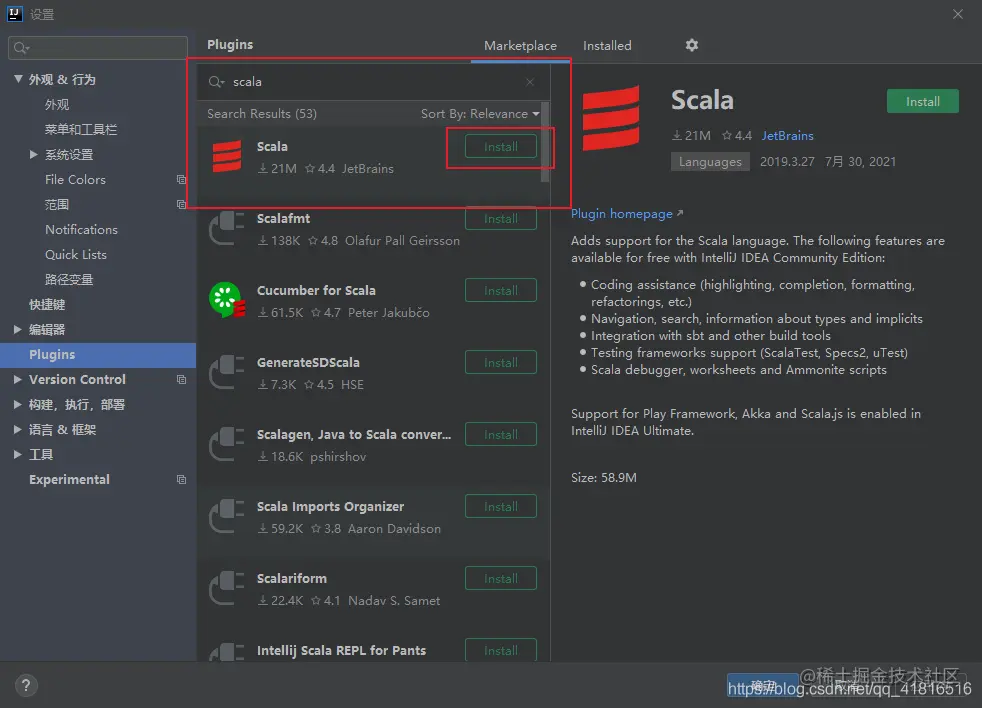Install the Scalariform plugin

tap(500, 579)
